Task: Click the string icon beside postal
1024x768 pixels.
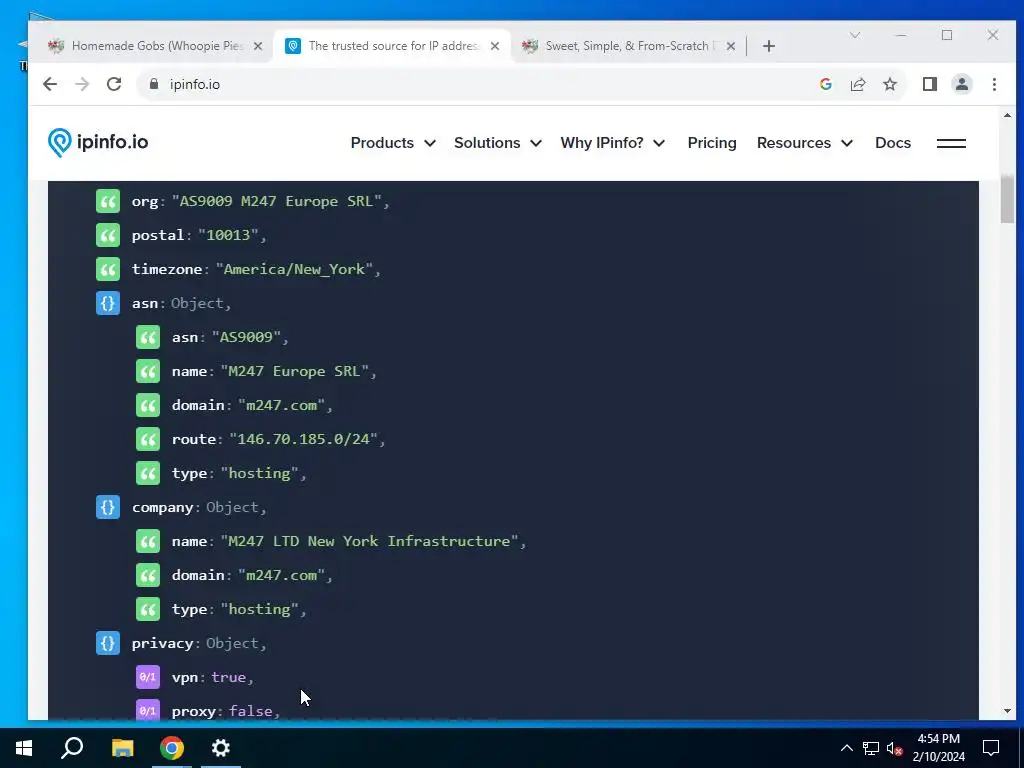Action: point(108,235)
